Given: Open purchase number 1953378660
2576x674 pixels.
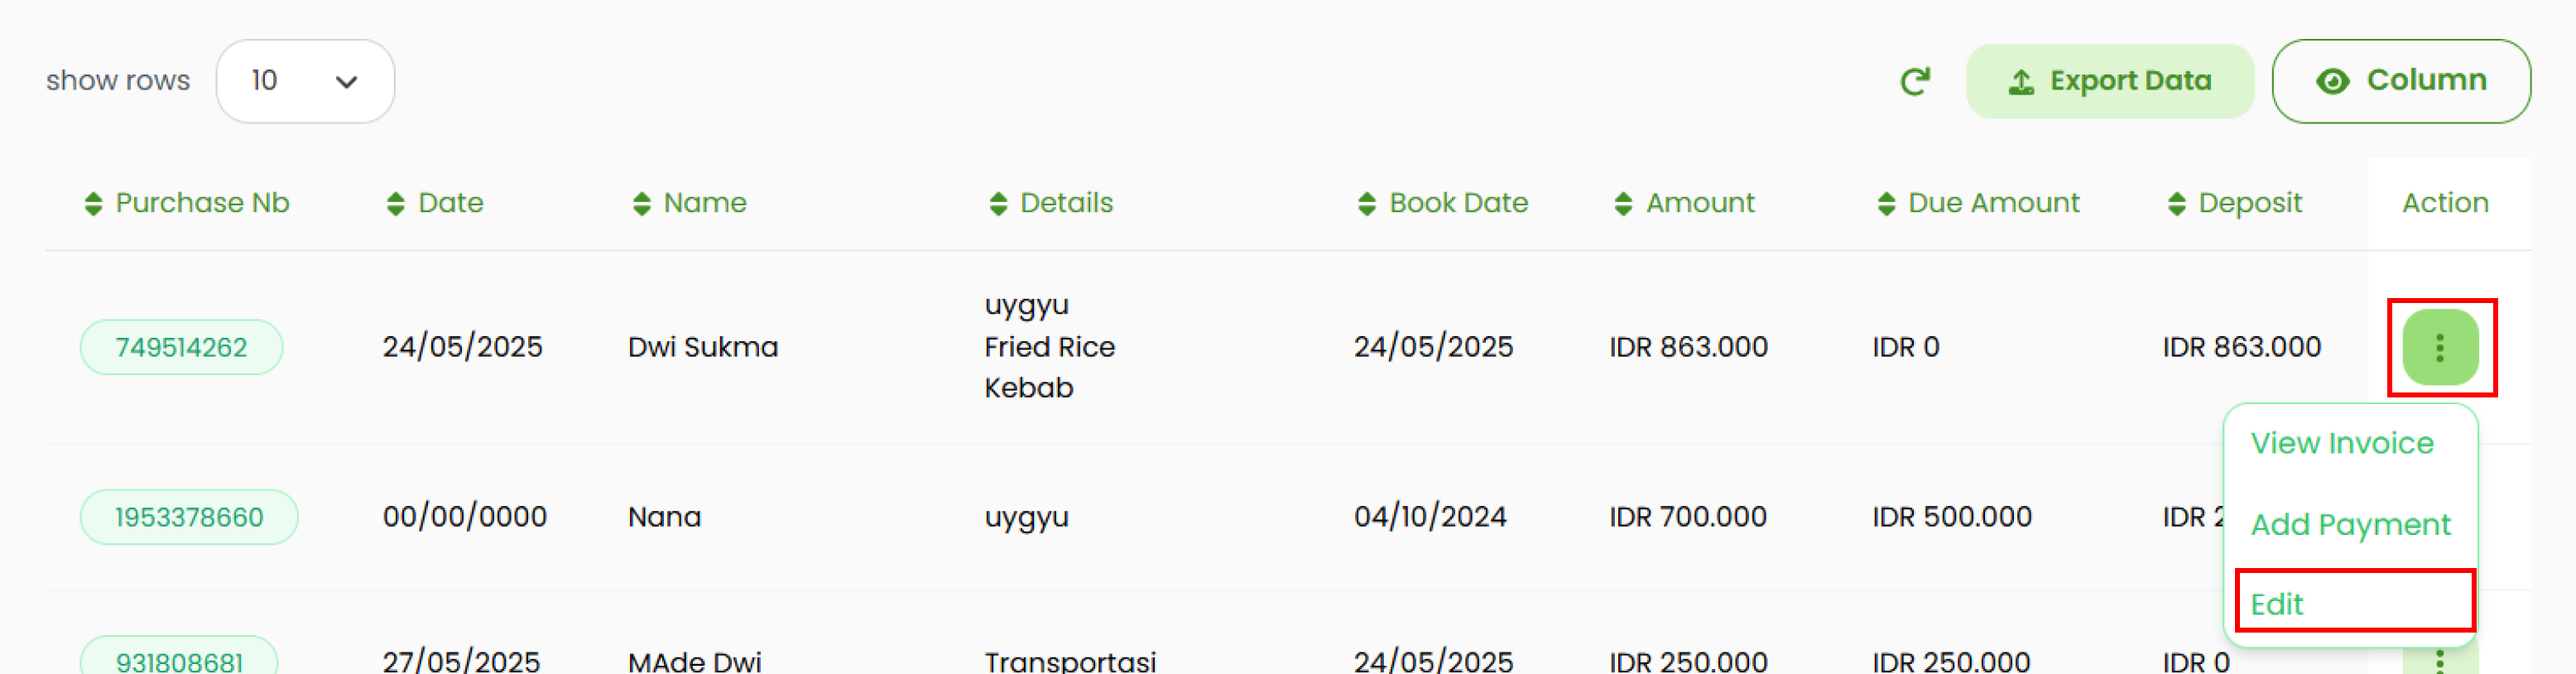Looking at the screenshot, I should coord(189,517).
